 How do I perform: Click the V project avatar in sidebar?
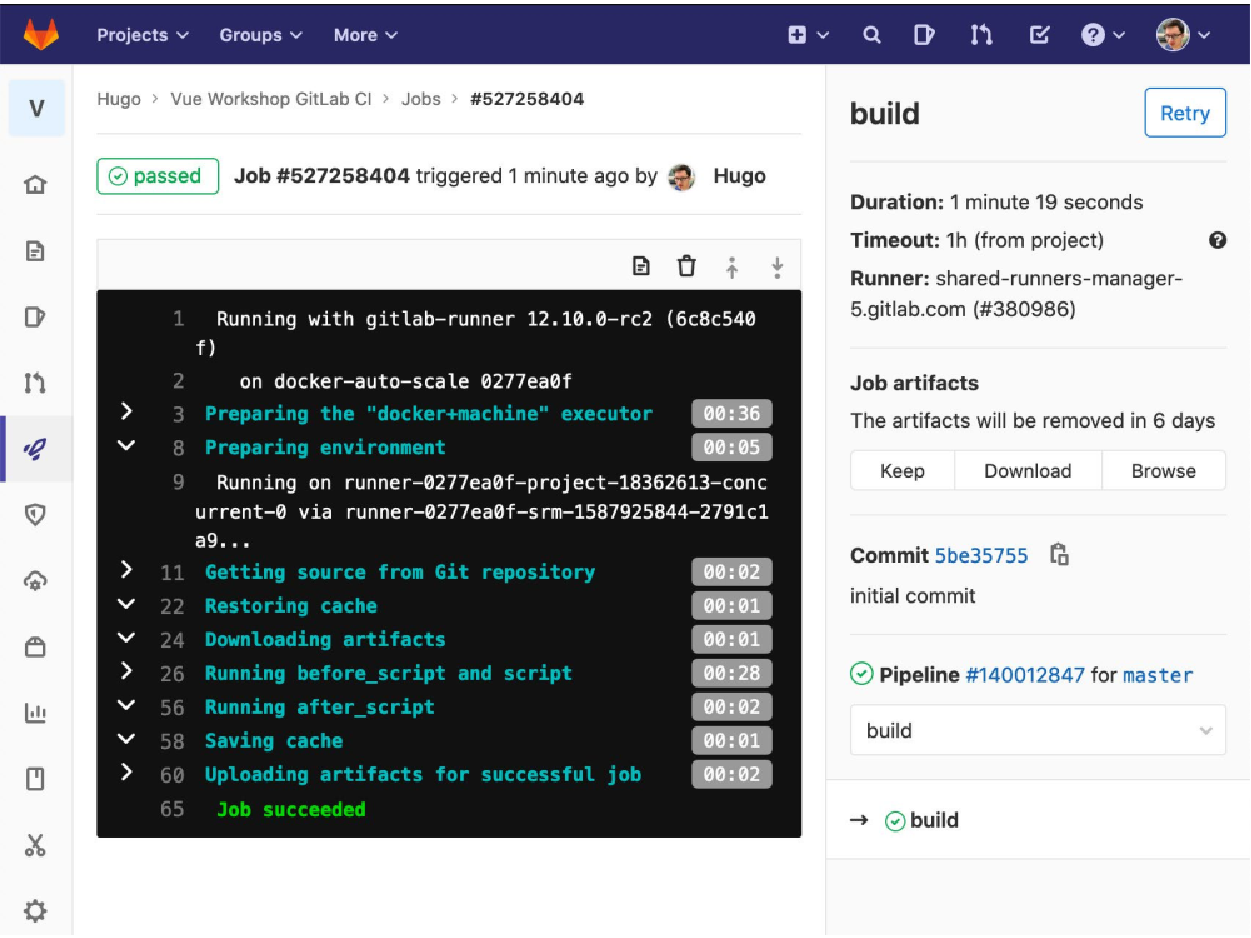coord(37,108)
